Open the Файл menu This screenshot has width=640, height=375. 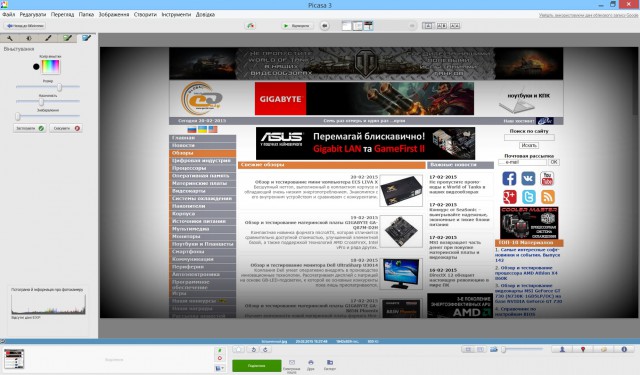click(x=9, y=14)
